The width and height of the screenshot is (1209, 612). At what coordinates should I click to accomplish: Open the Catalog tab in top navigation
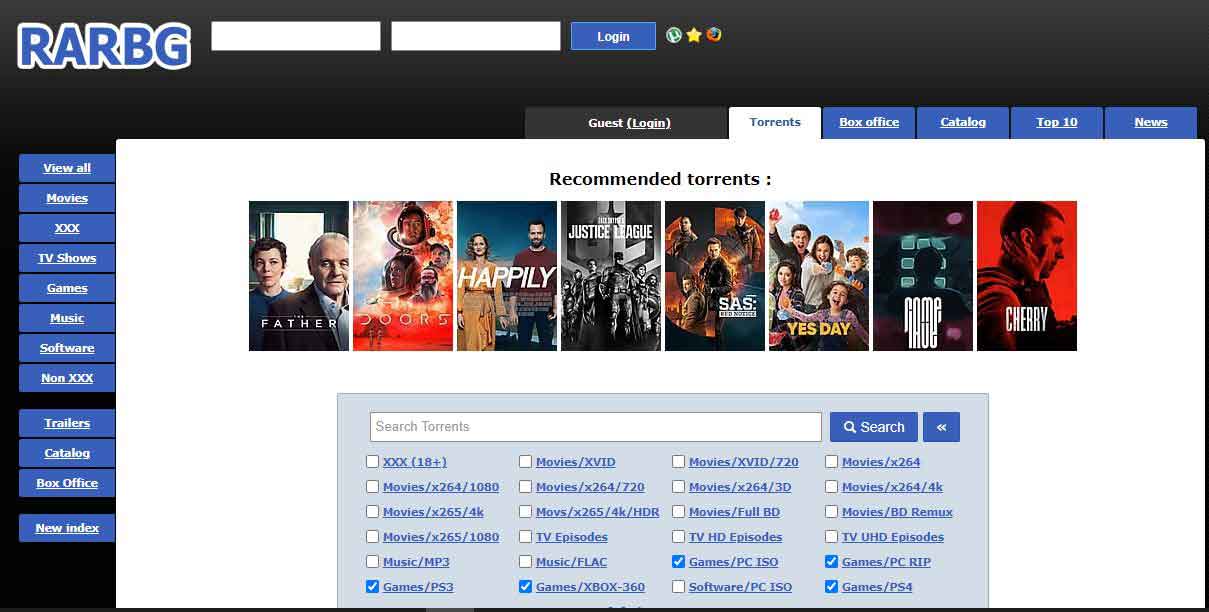963,122
